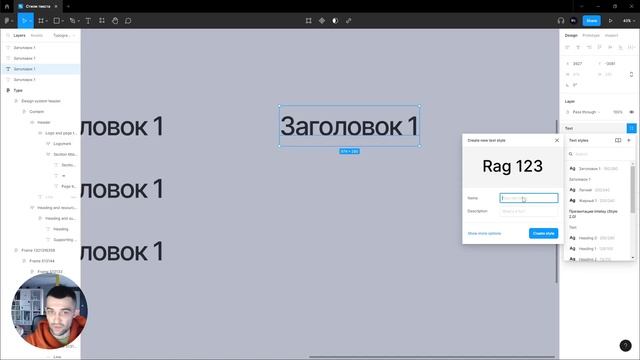
Task: Switch to the Assets tab
Action: [x=37, y=36]
